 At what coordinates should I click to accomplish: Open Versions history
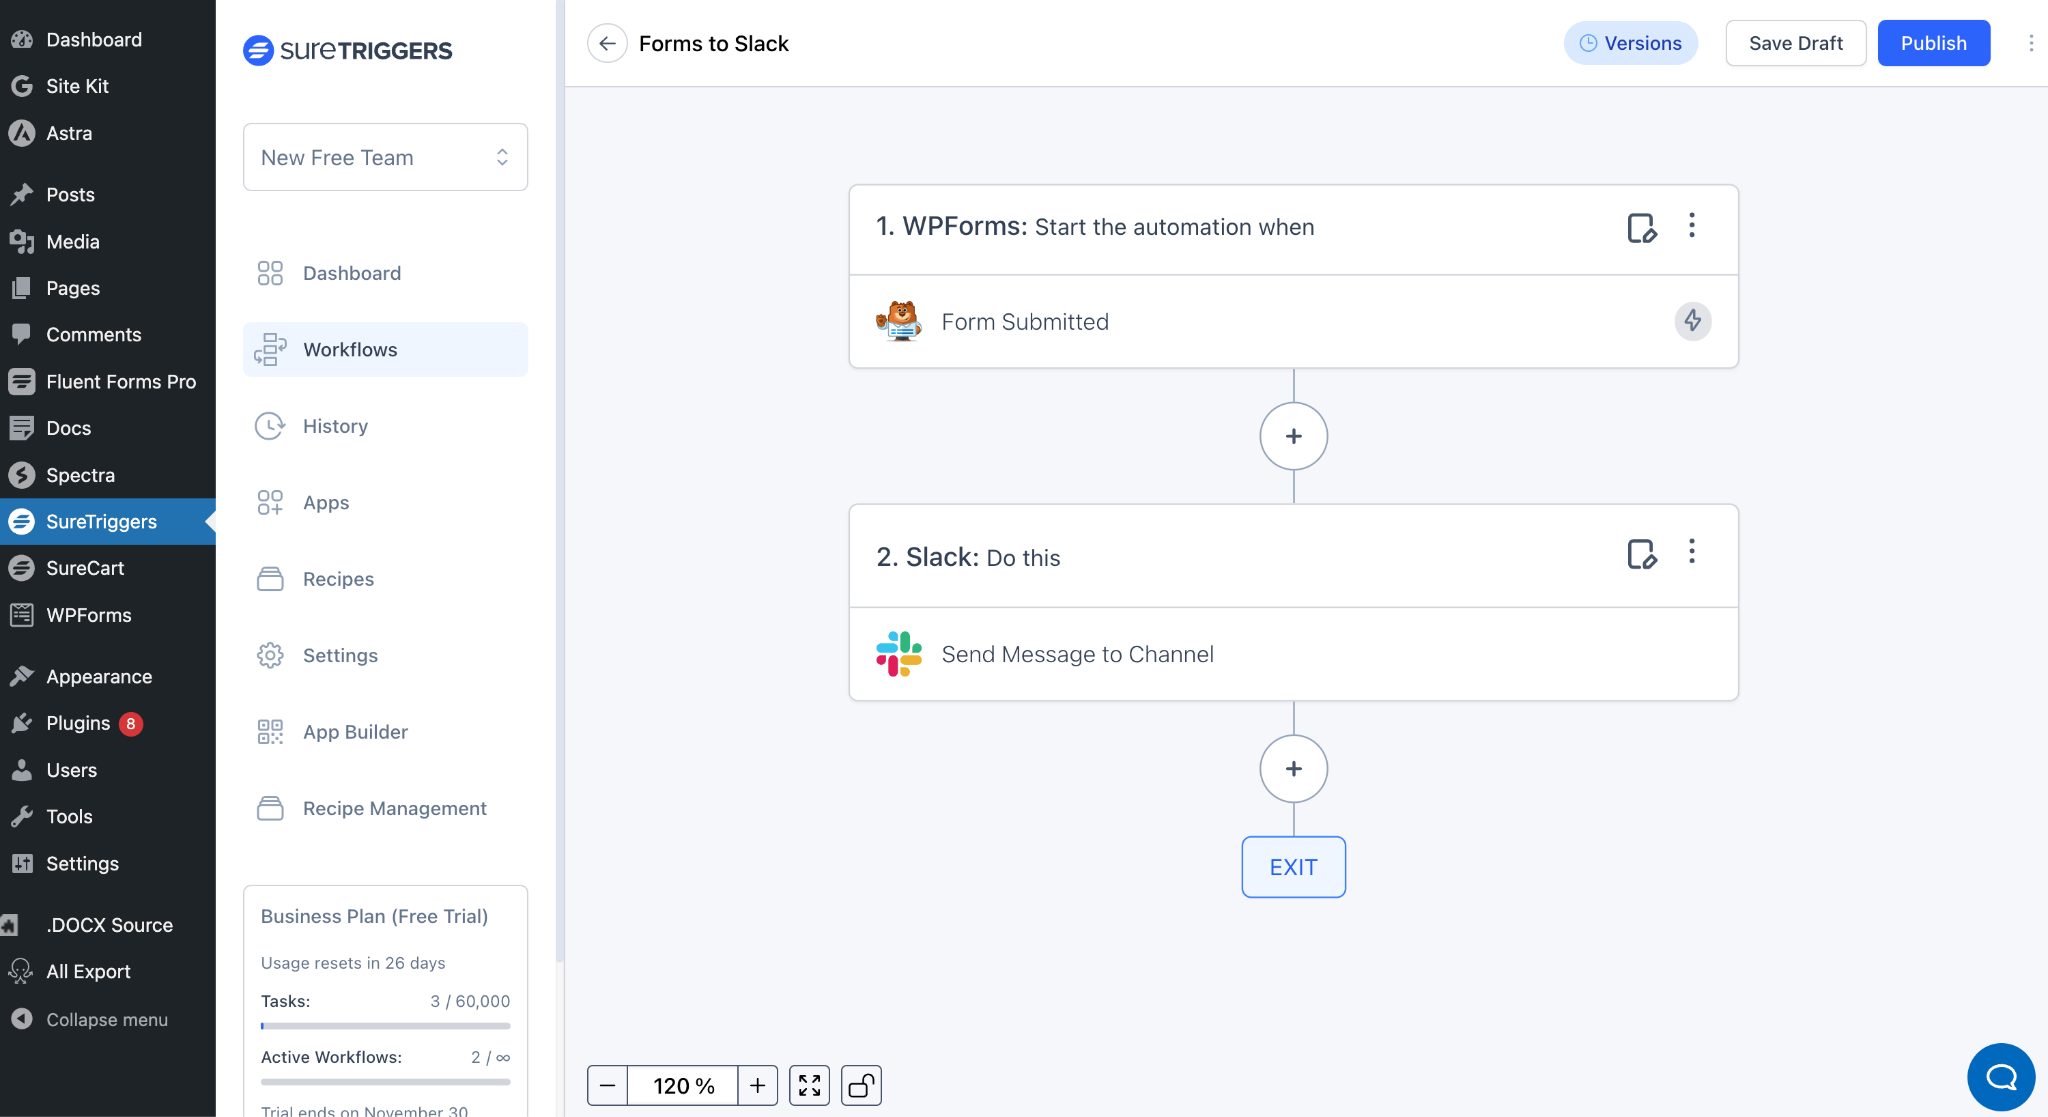[1631, 43]
